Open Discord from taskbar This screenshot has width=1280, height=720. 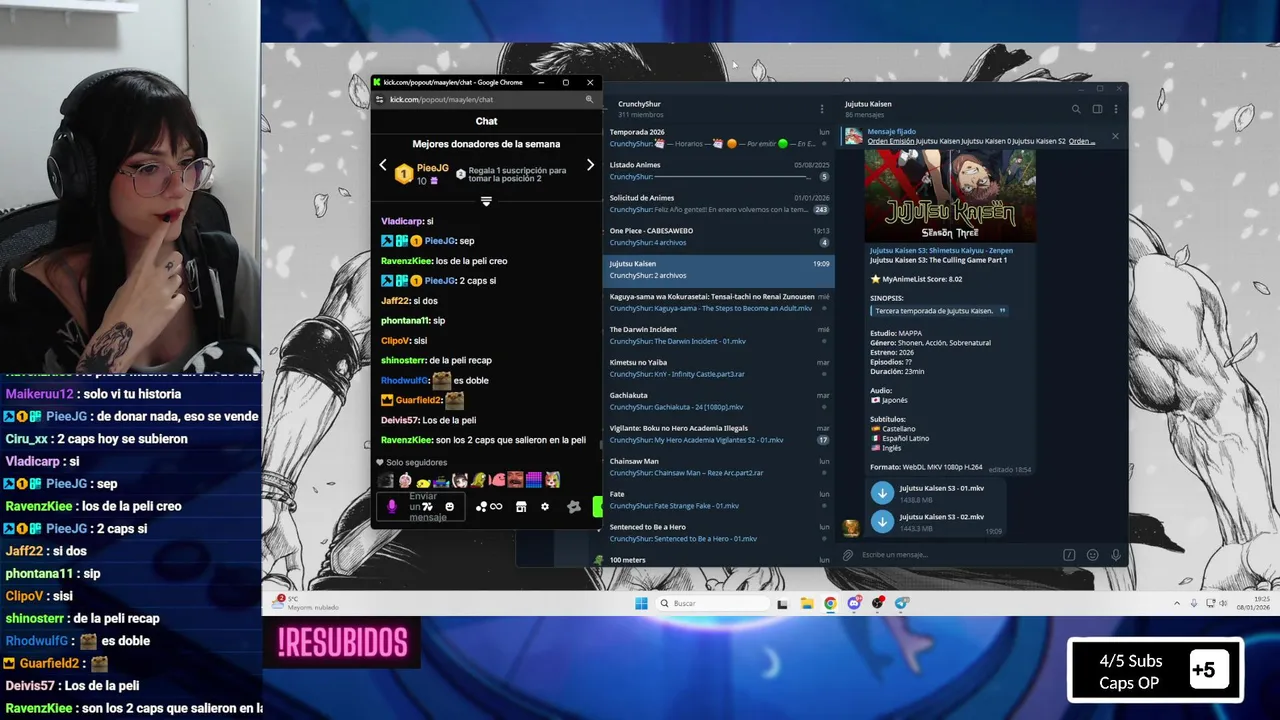click(x=854, y=603)
